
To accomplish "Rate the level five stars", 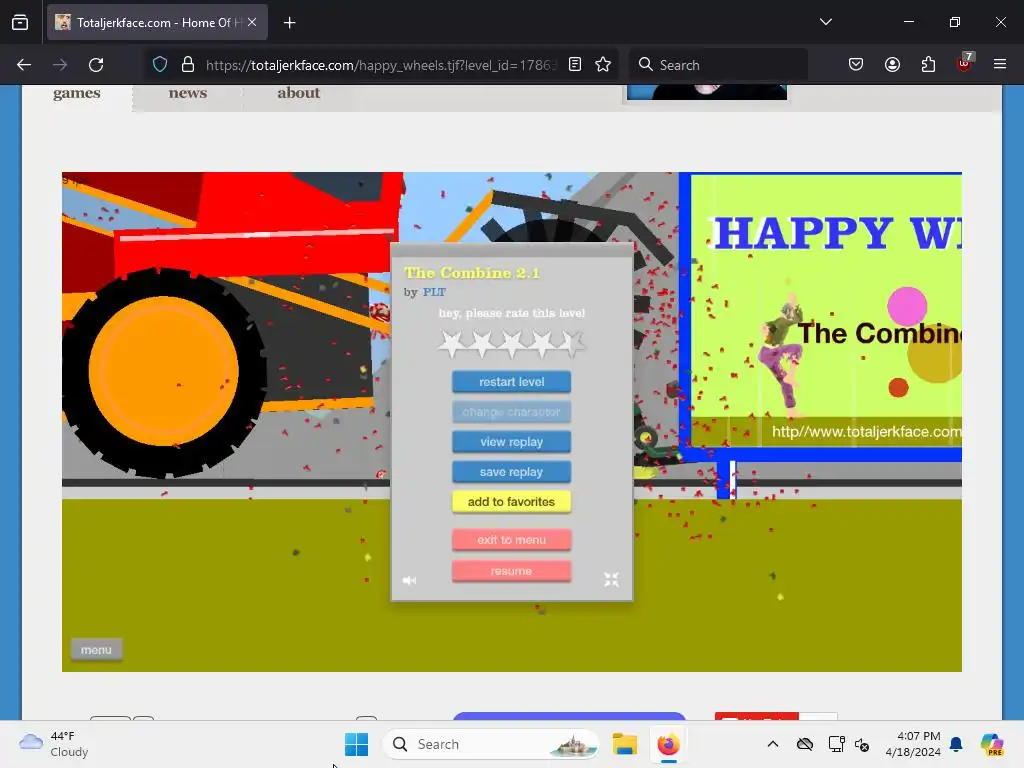I will coord(572,343).
